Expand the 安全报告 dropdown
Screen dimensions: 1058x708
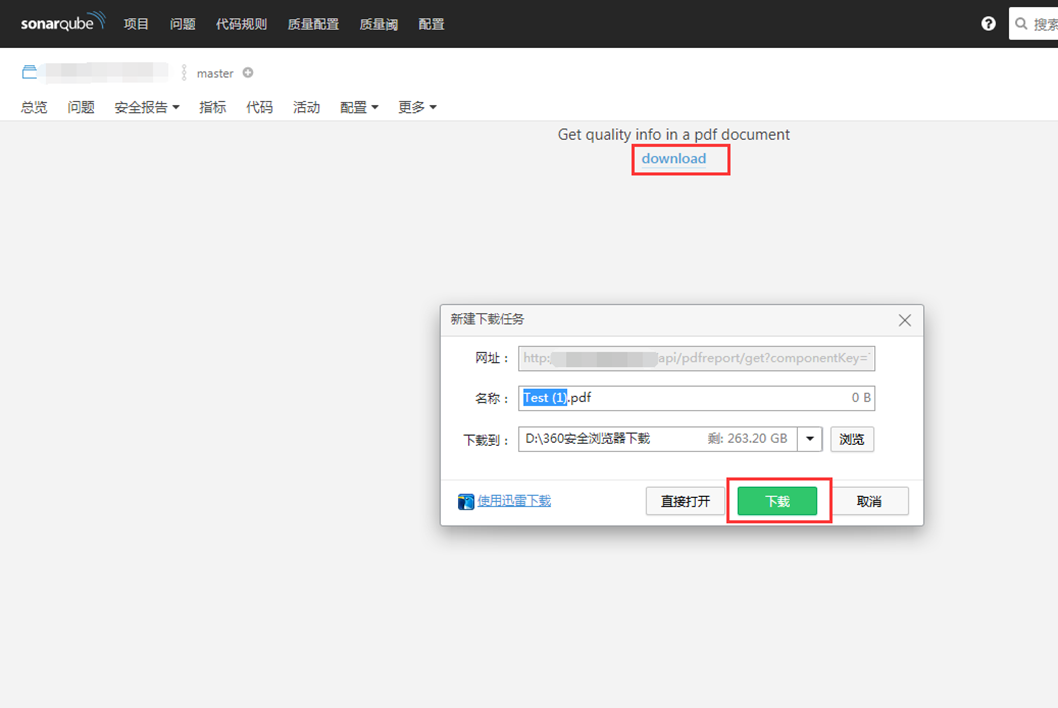(x=147, y=107)
